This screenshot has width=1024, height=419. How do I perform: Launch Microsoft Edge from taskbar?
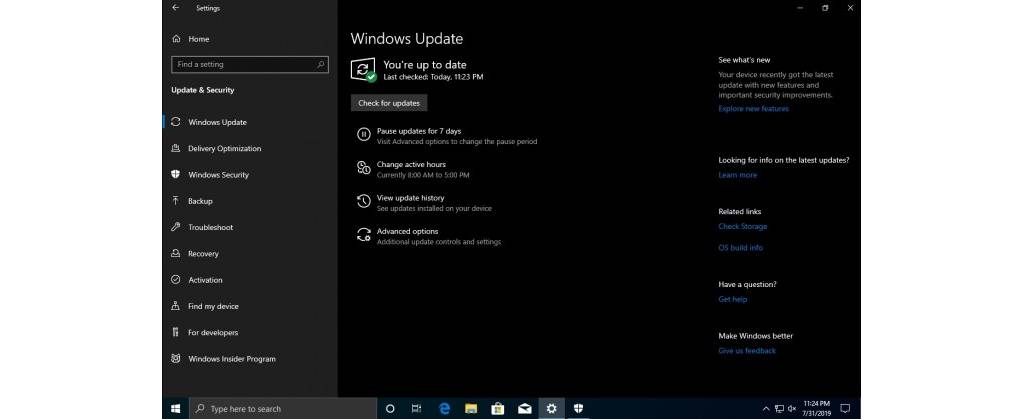(445, 409)
